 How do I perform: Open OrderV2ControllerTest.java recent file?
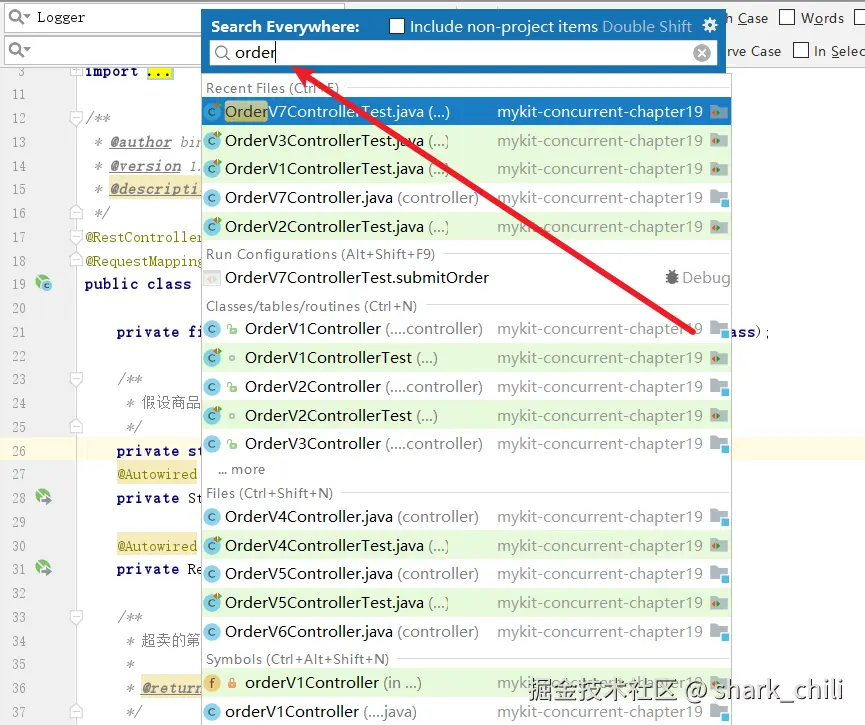point(466,227)
